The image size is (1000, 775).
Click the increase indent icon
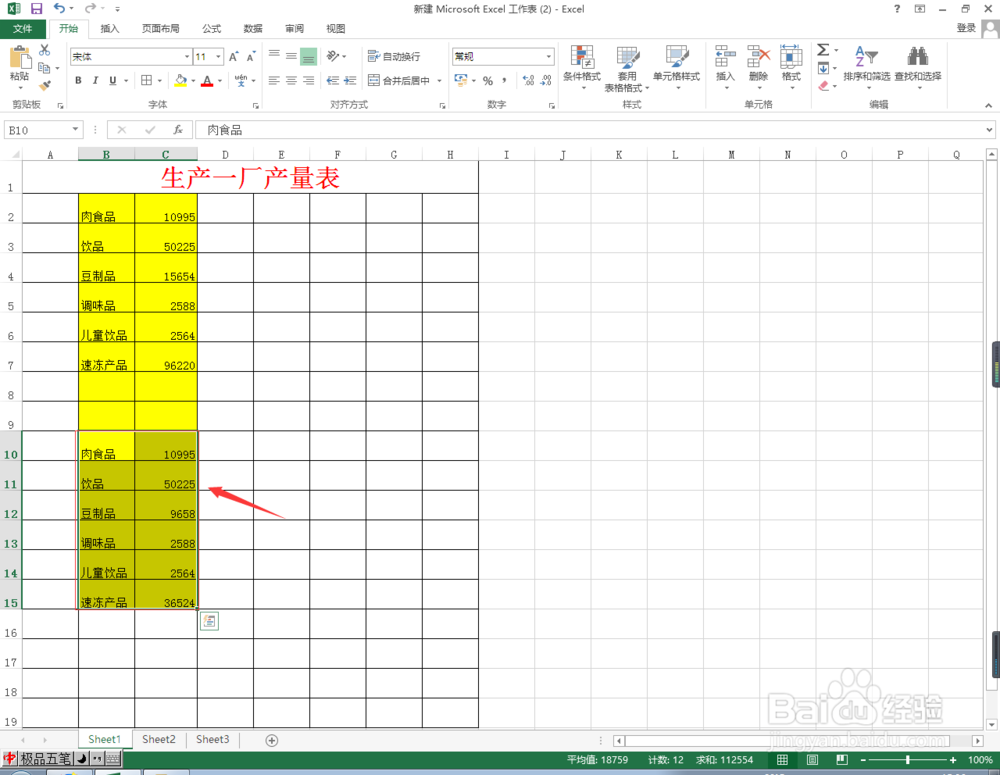349,80
